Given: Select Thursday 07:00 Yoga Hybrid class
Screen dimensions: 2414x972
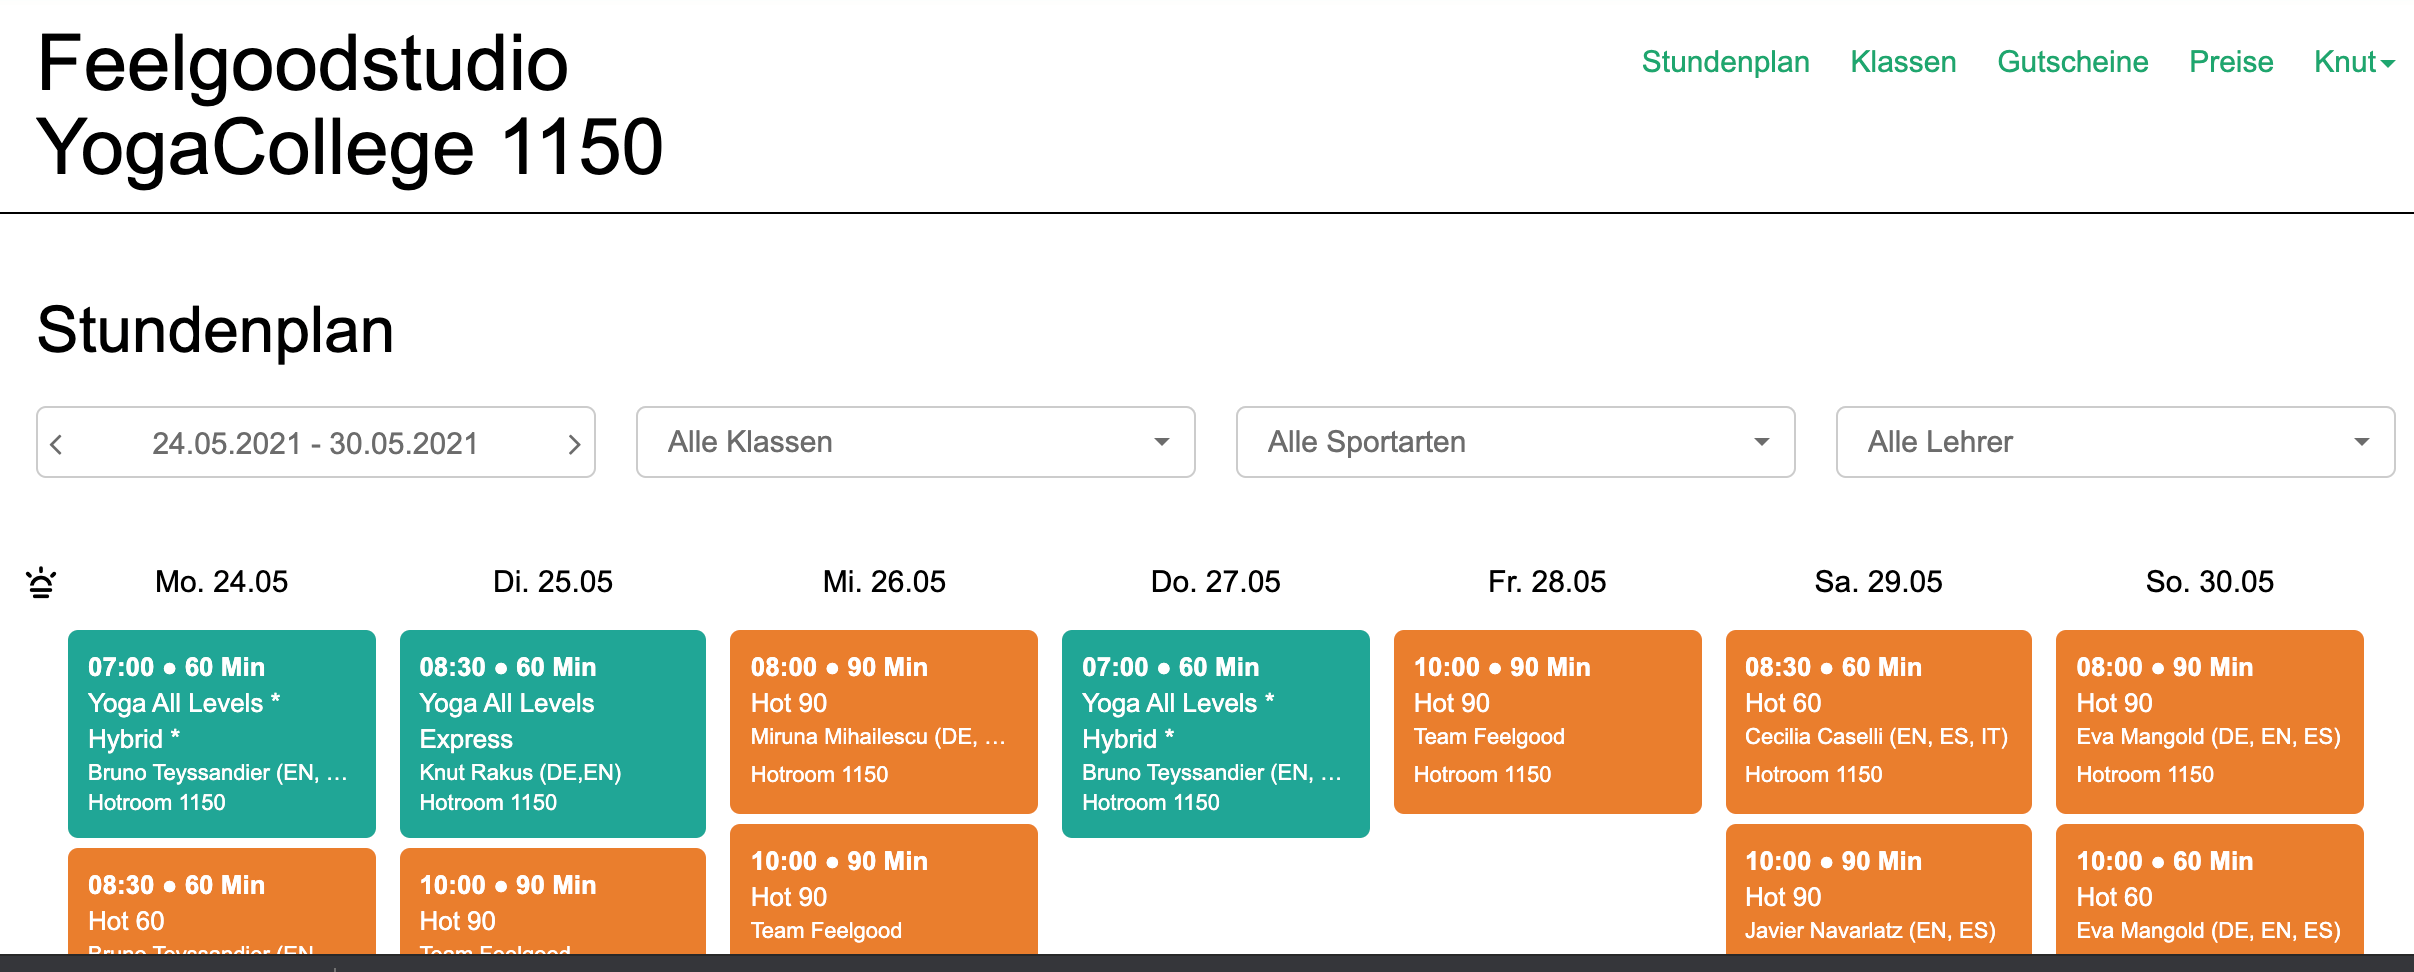Looking at the screenshot, I should coord(1215,733).
